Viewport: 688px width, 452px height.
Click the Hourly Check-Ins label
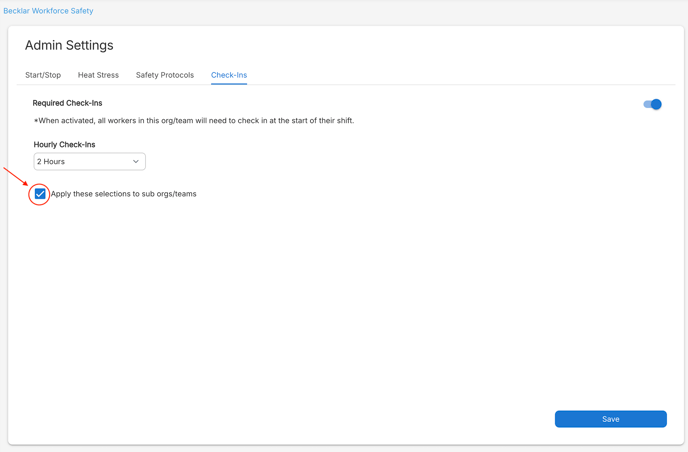(x=64, y=144)
